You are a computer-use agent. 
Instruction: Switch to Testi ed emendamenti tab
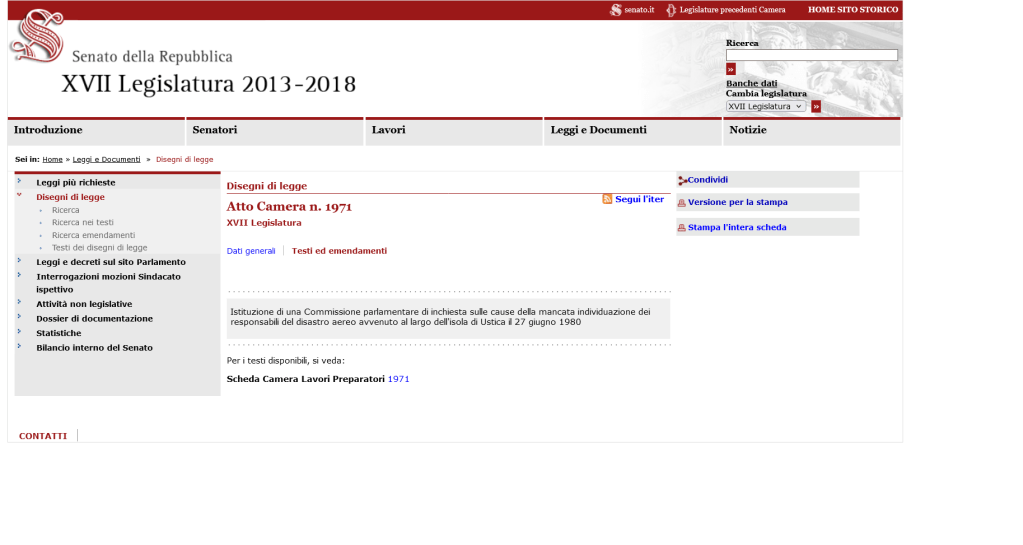(x=339, y=251)
